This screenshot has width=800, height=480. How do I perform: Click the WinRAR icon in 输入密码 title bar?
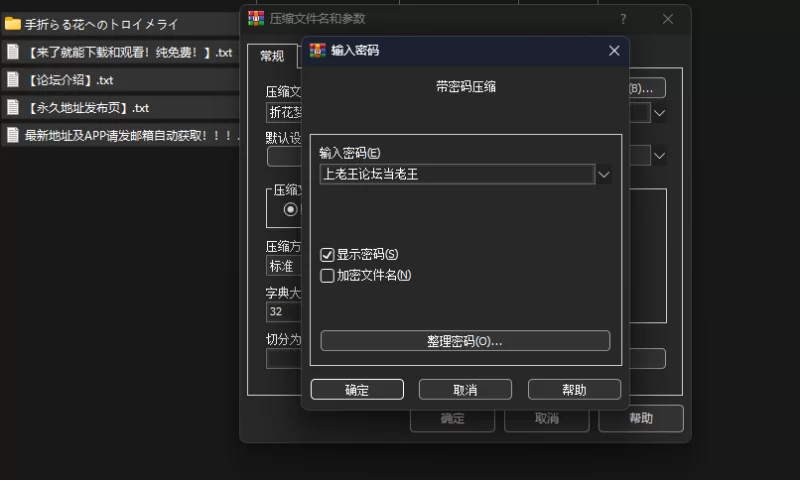pos(317,50)
